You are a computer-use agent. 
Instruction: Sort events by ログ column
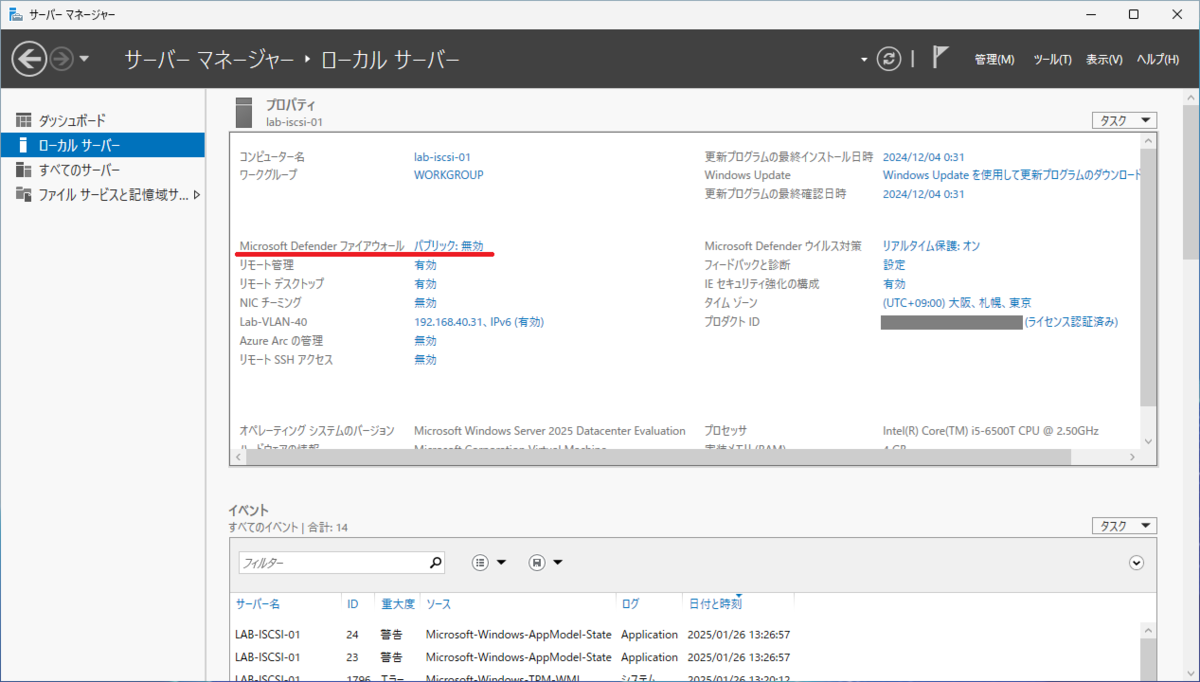pos(630,604)
